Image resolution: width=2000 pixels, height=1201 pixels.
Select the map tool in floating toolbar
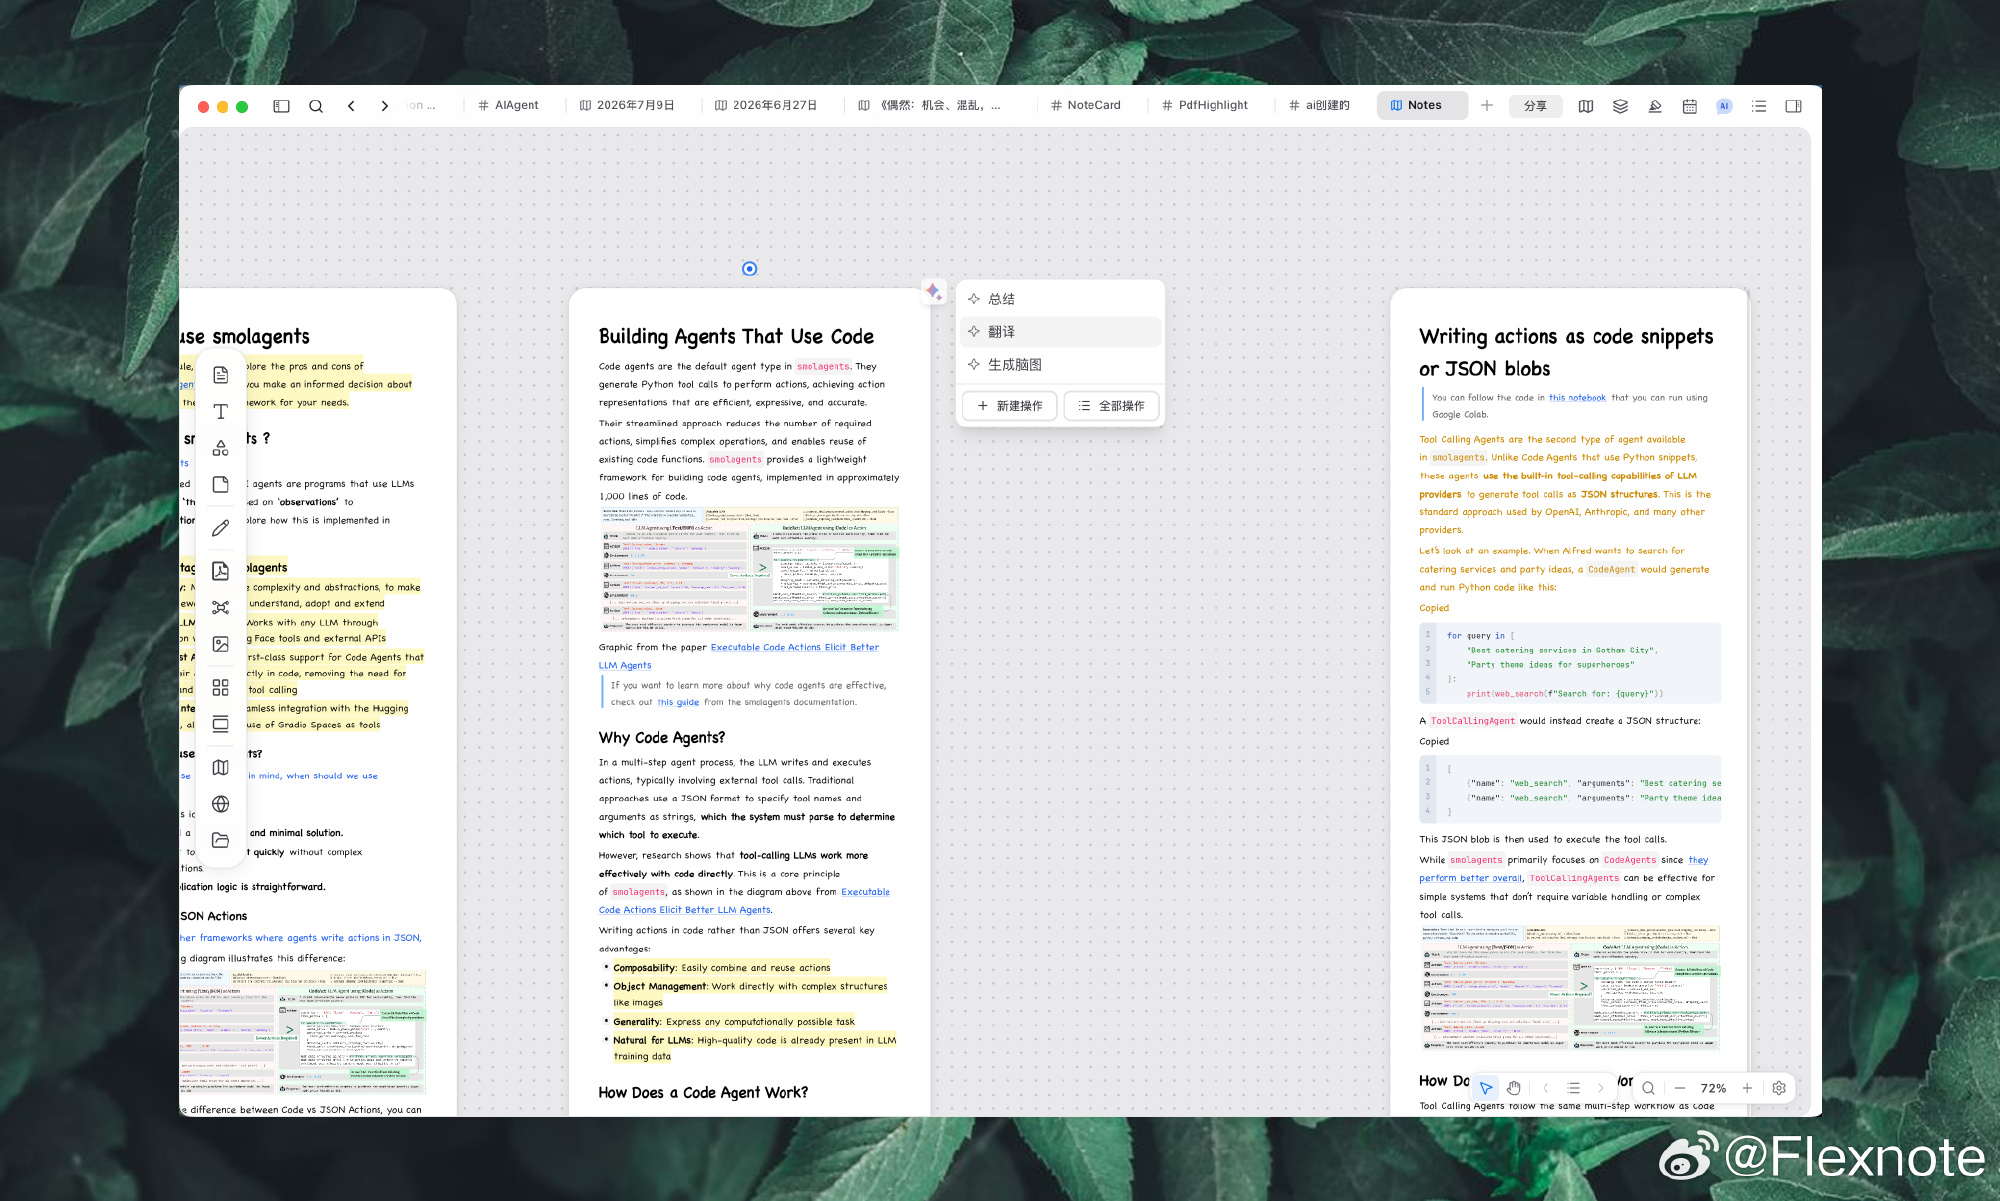221,767
